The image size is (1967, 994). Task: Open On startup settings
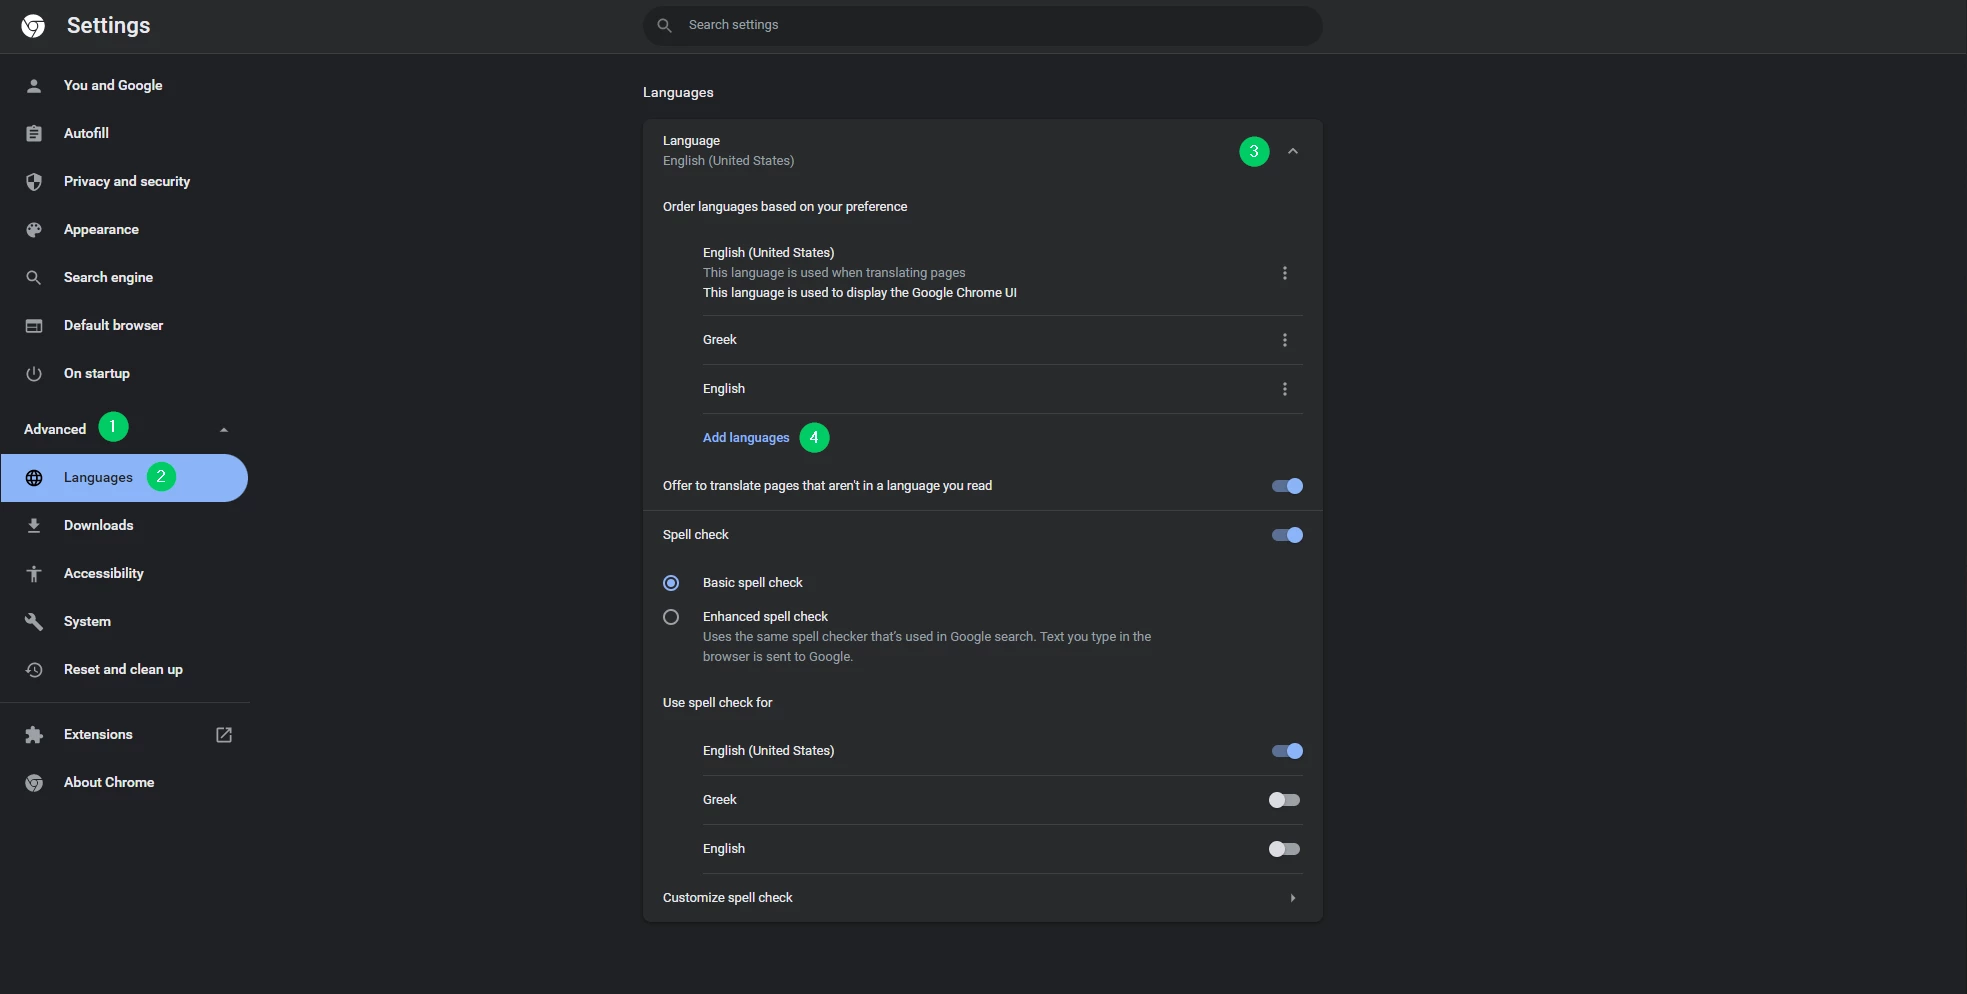125,374
